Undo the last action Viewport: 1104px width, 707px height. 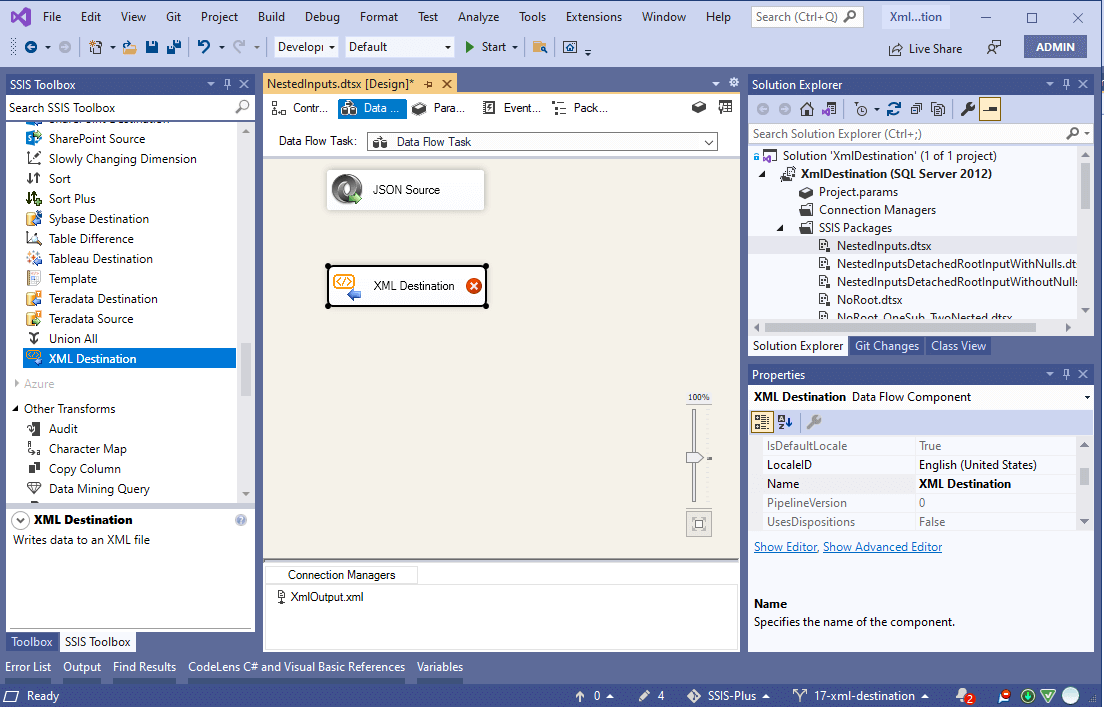click(203, 47)
